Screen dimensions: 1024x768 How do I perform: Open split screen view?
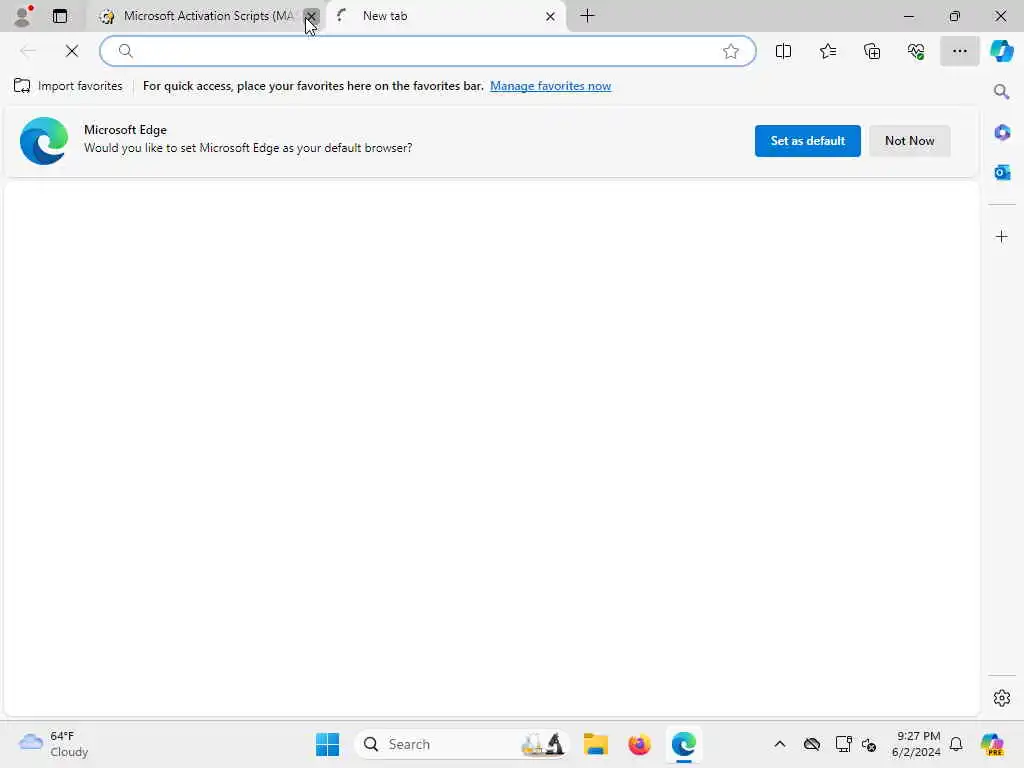point(783,51)
